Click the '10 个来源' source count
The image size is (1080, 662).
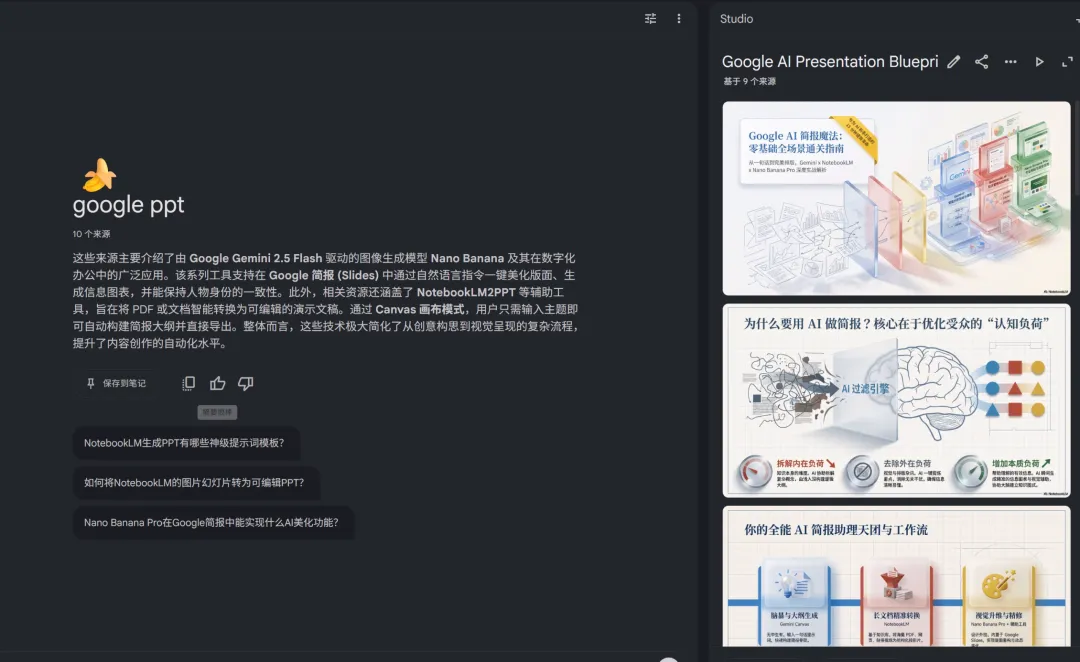pyautogui.click(x=92, y=234)
